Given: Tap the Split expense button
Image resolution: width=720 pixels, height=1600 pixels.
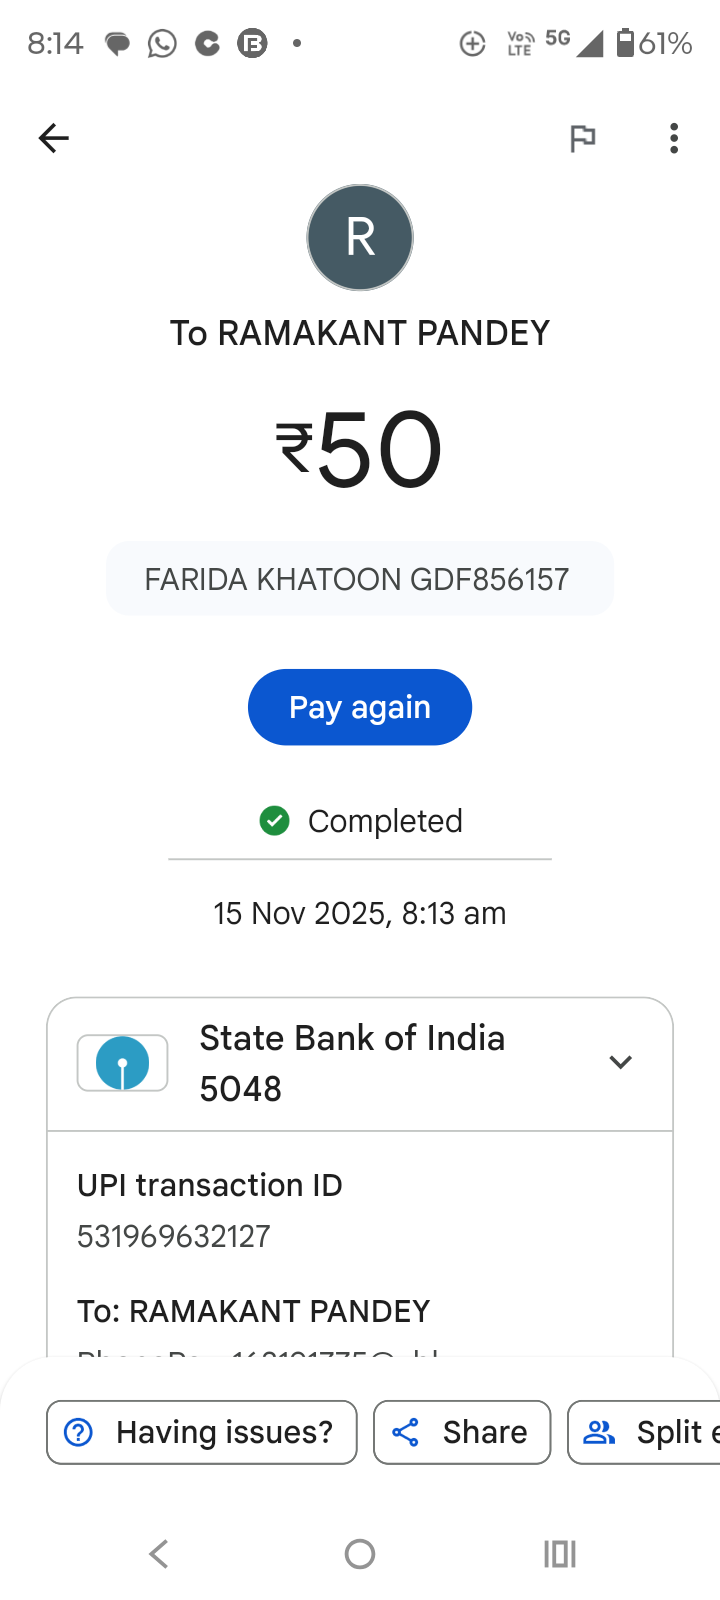Looking at the screenshot, I should tap(645, 1432).
